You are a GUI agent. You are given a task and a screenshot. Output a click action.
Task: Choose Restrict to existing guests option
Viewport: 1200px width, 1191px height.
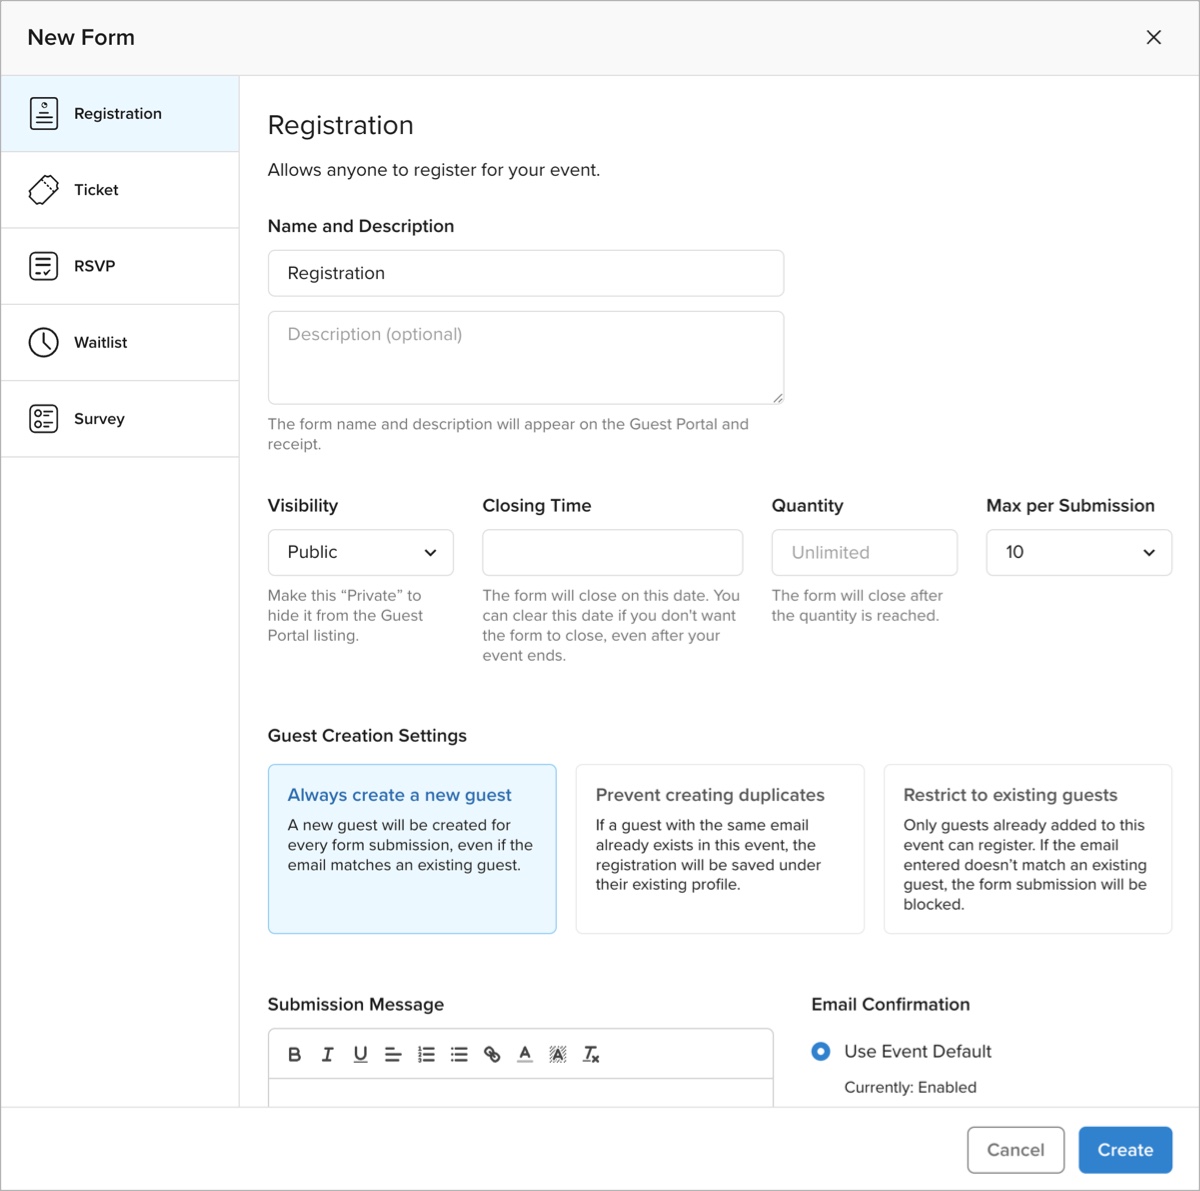1028,849
